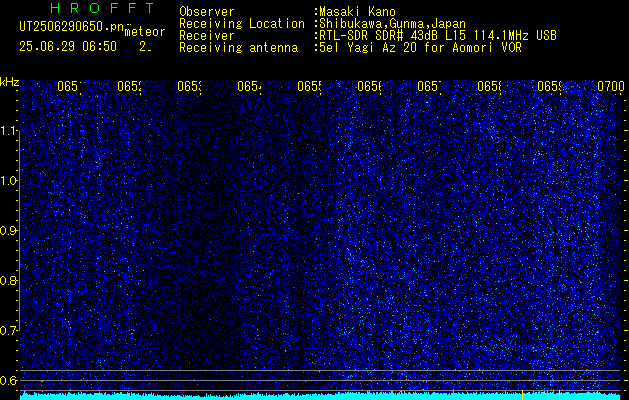Click the Receiving Location label
The width and height of the screenshot is (629, 400).
point(242,24)
